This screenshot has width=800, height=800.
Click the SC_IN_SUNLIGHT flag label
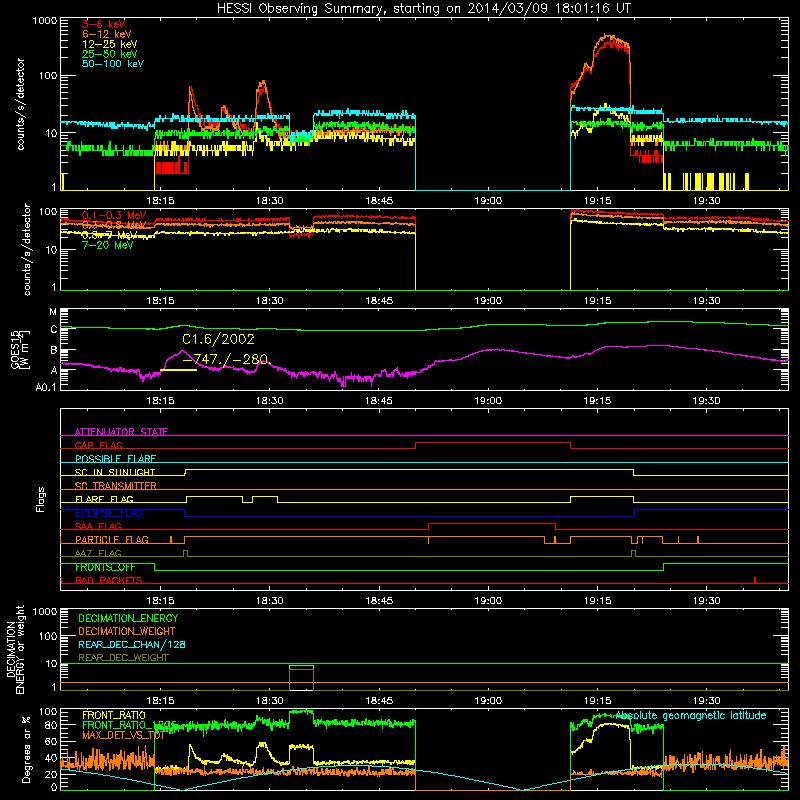click(115, 472)
